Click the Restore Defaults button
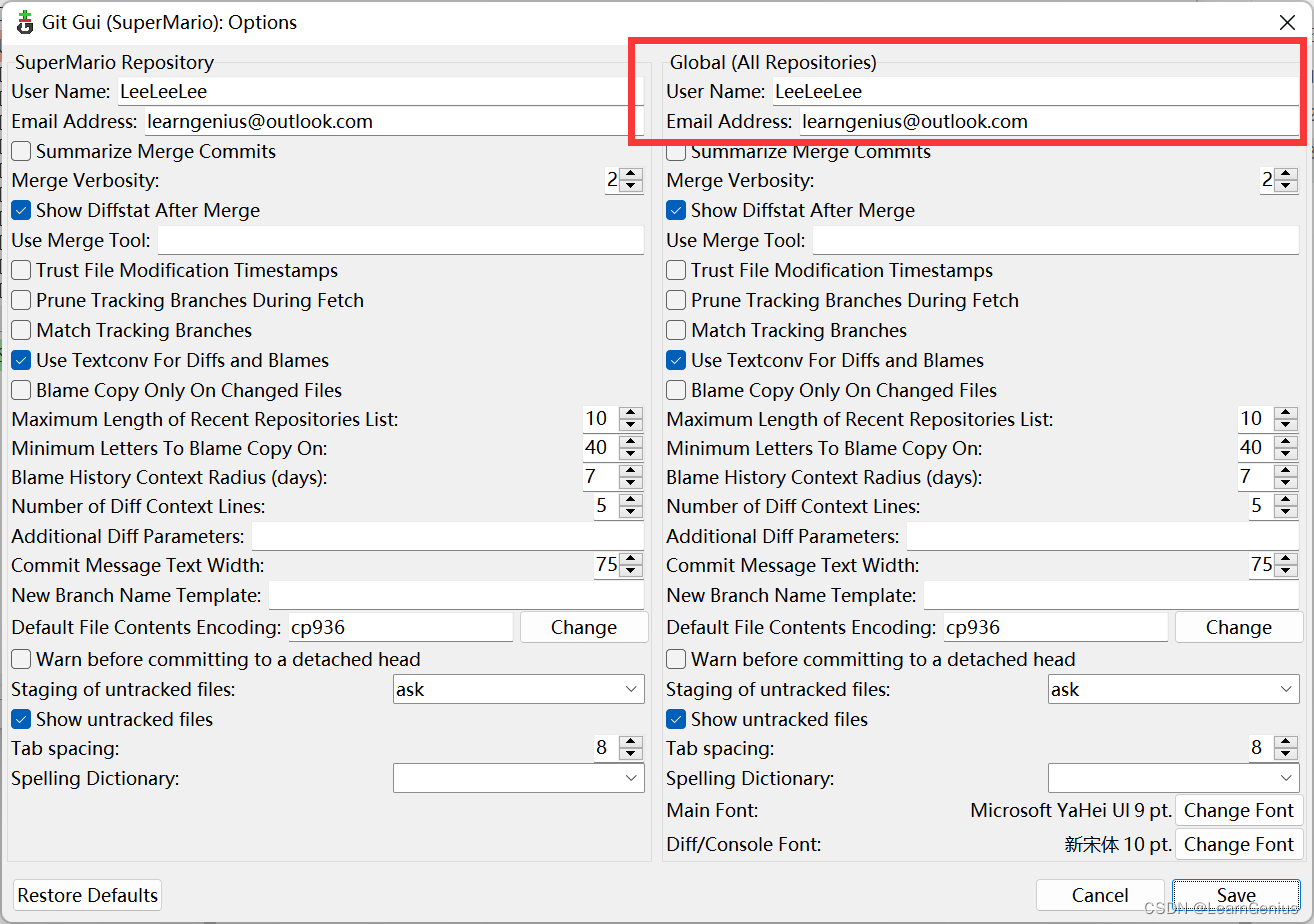 (88, 895)
